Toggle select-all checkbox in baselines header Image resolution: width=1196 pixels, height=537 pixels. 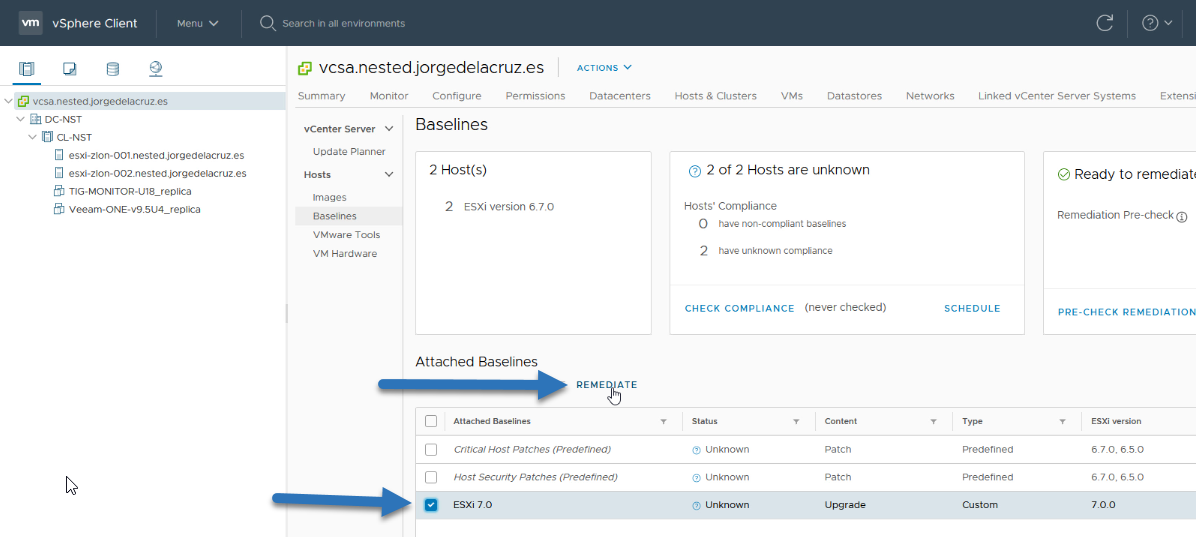pyautogui.click(x=431, y=421)
